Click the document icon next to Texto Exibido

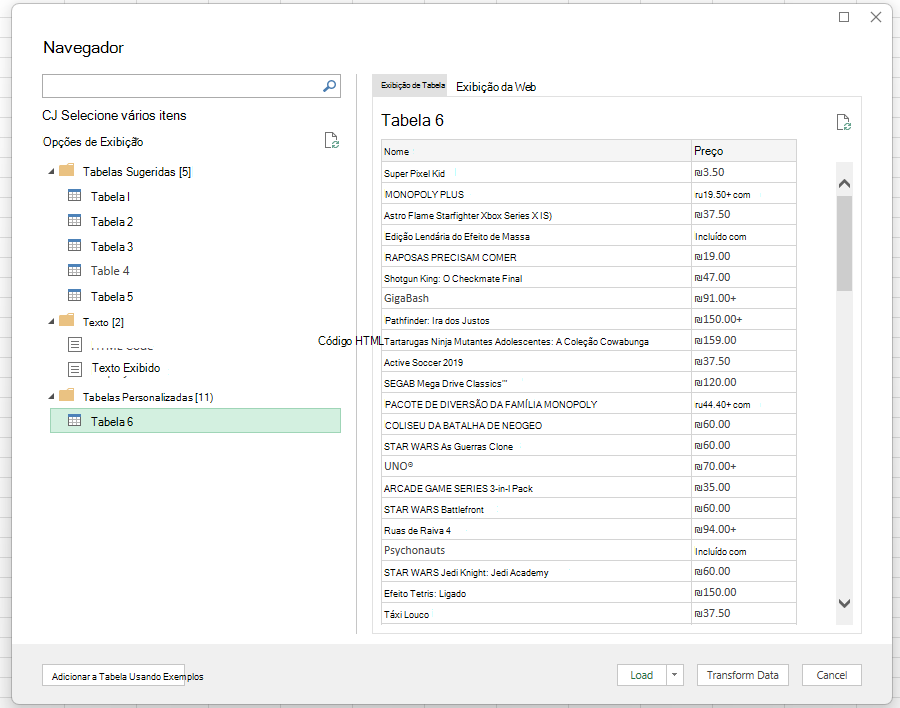pos(75,369)
